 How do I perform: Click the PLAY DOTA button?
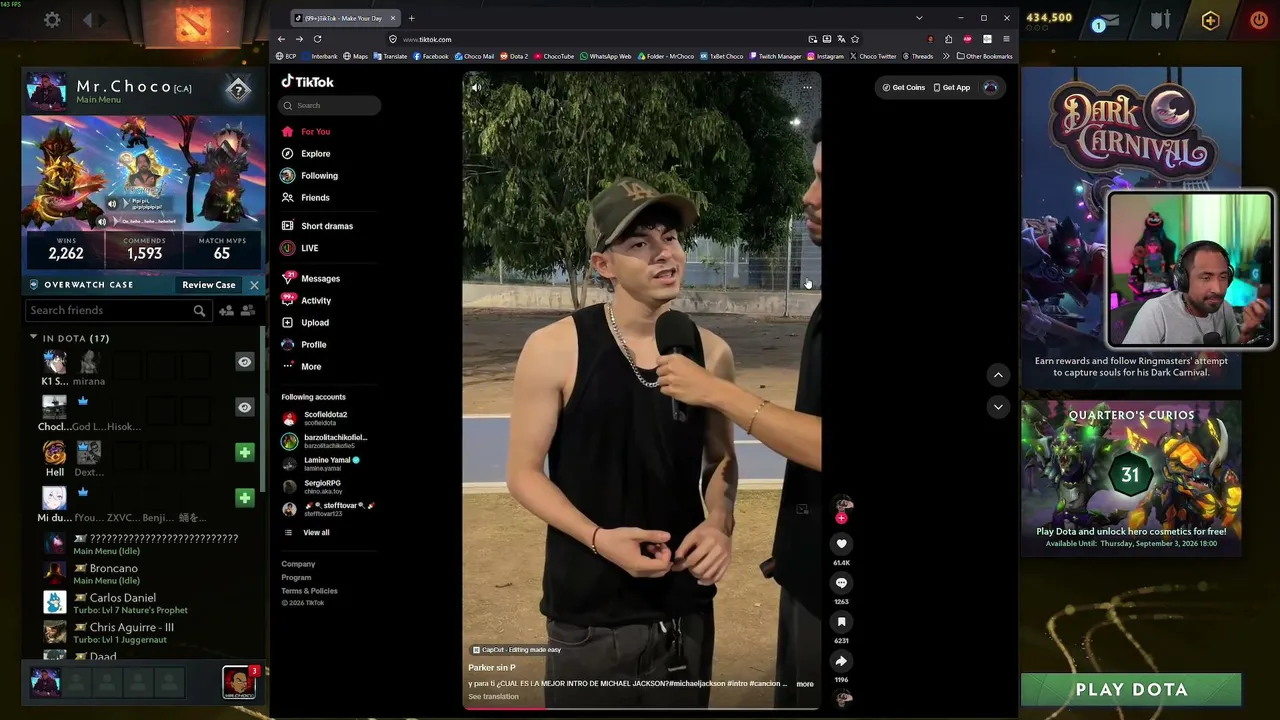1131,690
